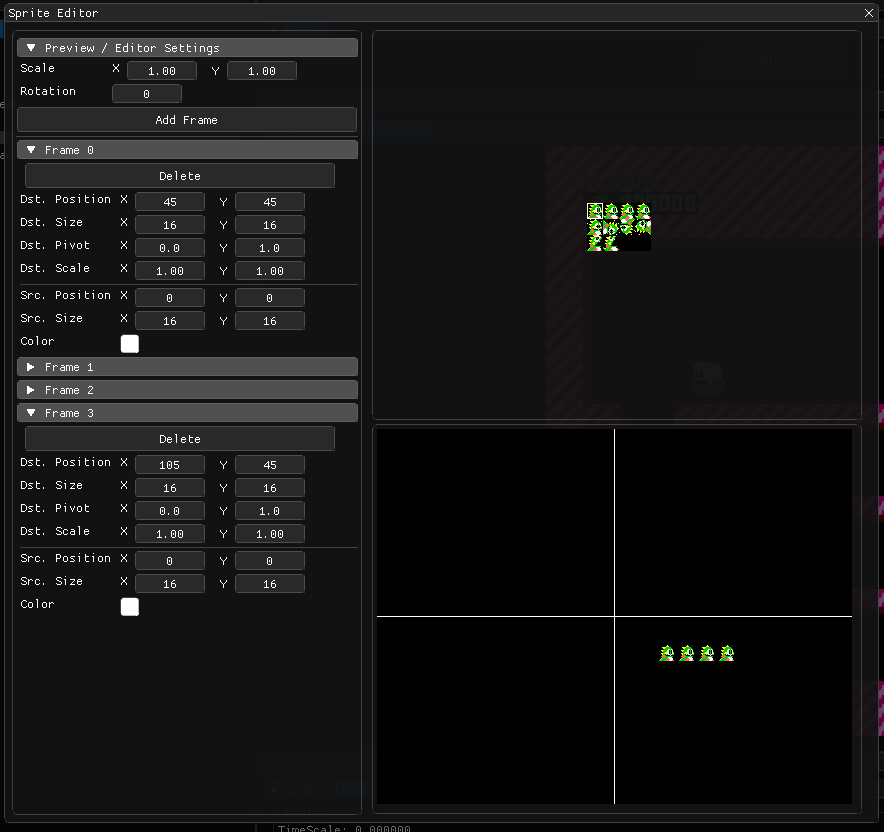Image resolution: width=884 pixels, height=832 pixels.
Task: Click the Add Frame button
Action: [x=187, y=120]
